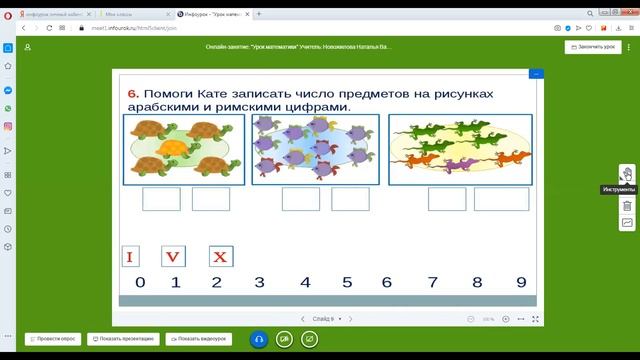Select the Инструменты hand tool

627,175
